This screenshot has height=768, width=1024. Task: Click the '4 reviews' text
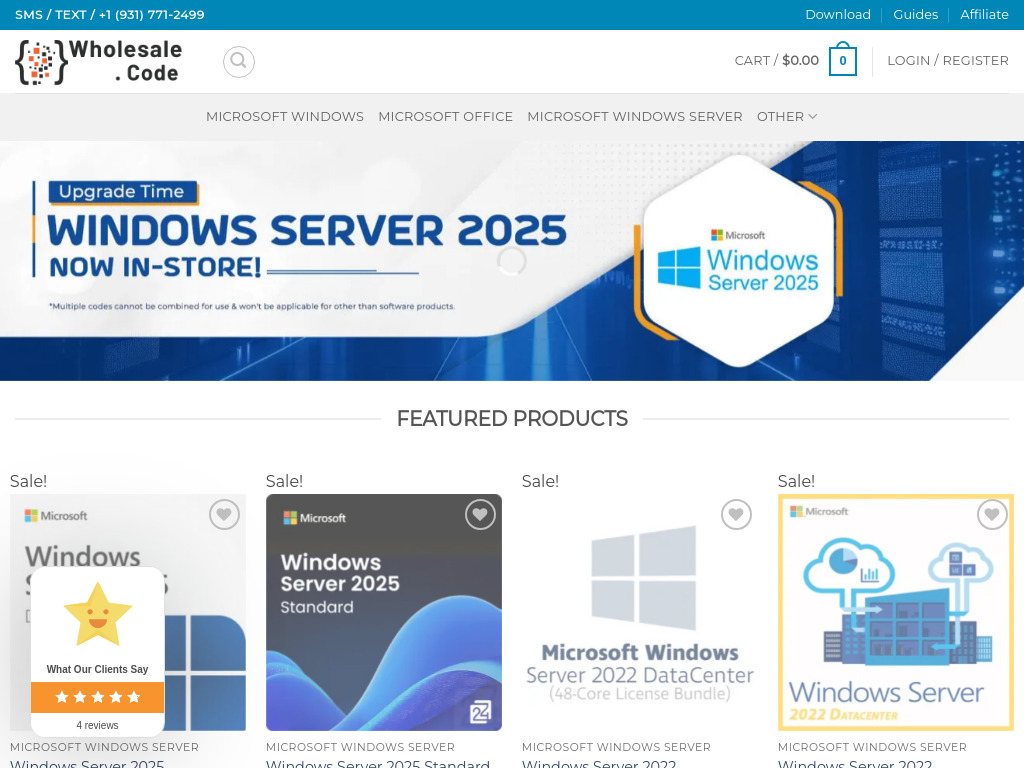(x=97, y=725)
